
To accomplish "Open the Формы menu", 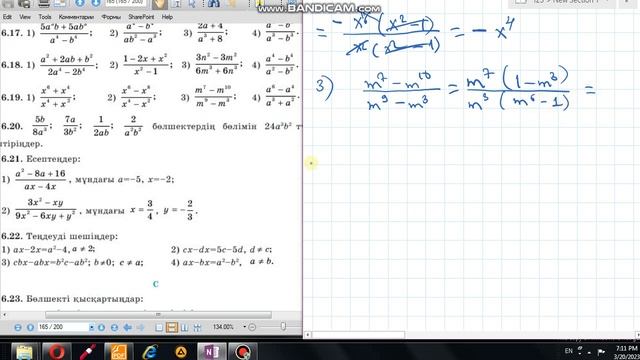I will tap(111, 17).
